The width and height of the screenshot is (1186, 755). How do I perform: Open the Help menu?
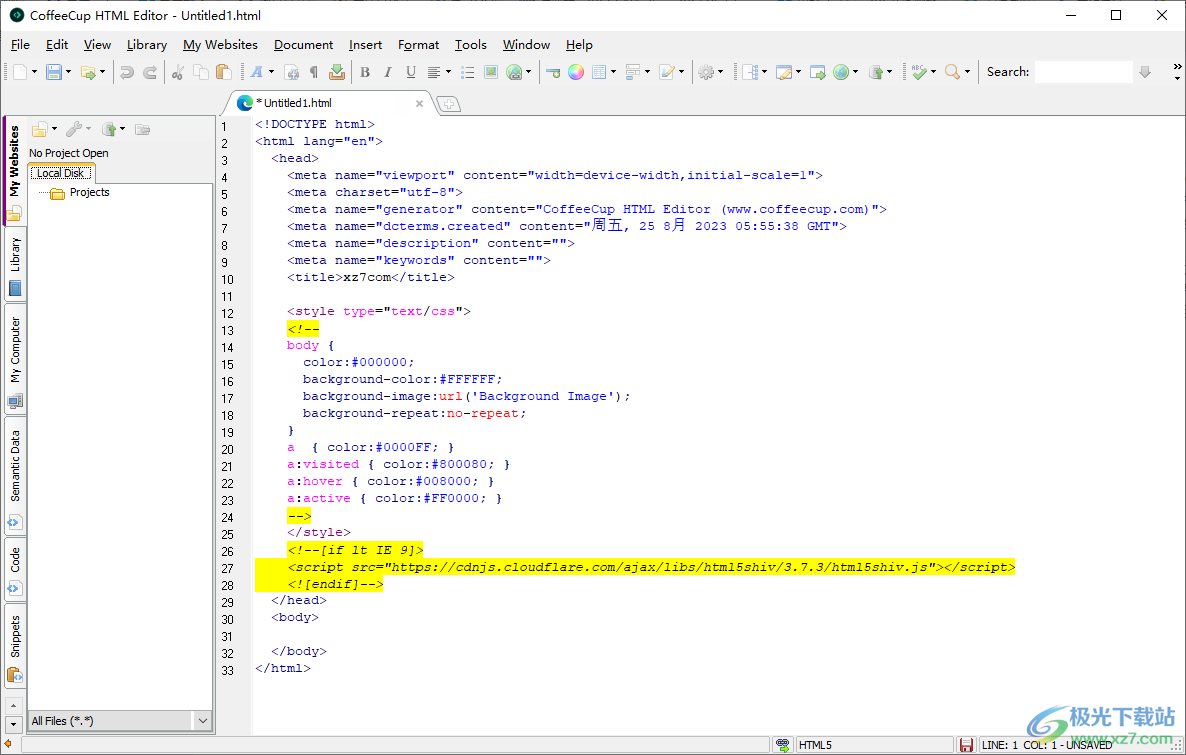point(579,45)
